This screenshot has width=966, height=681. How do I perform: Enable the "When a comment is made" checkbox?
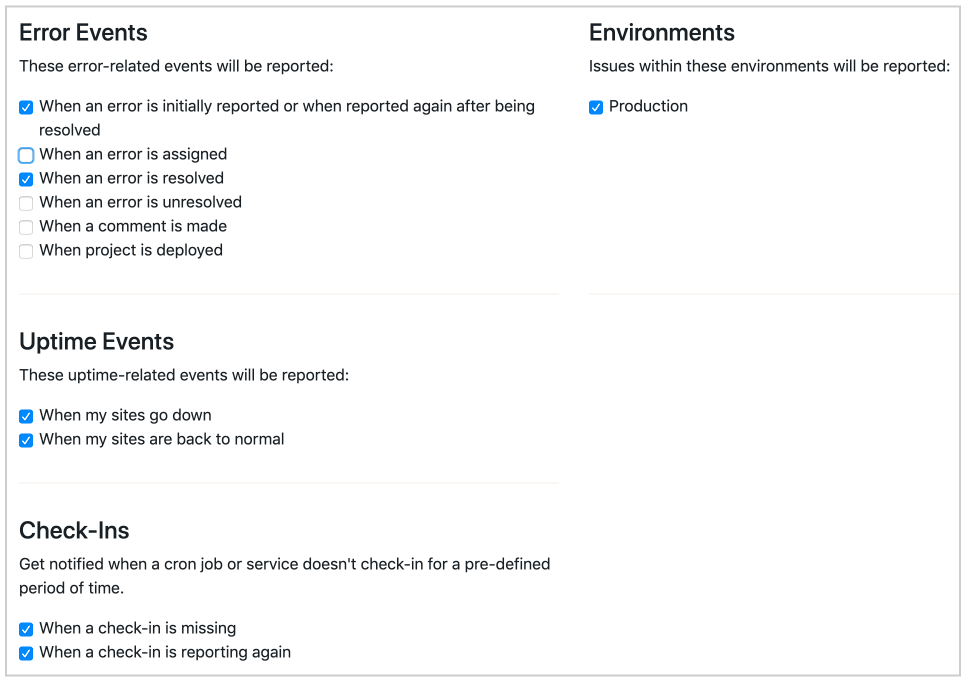point(25,226)
